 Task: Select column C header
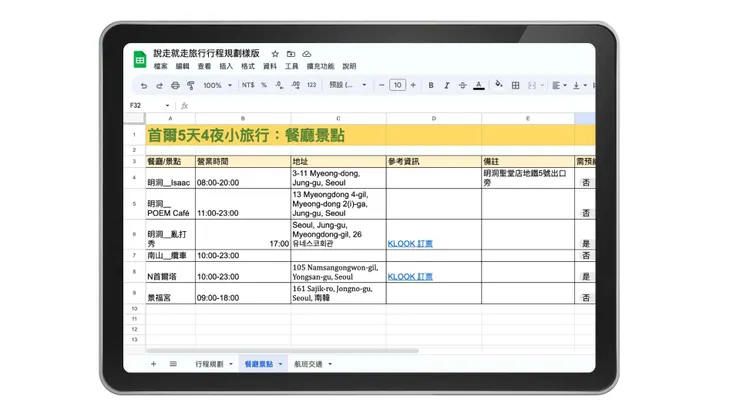tap(338, 119)
